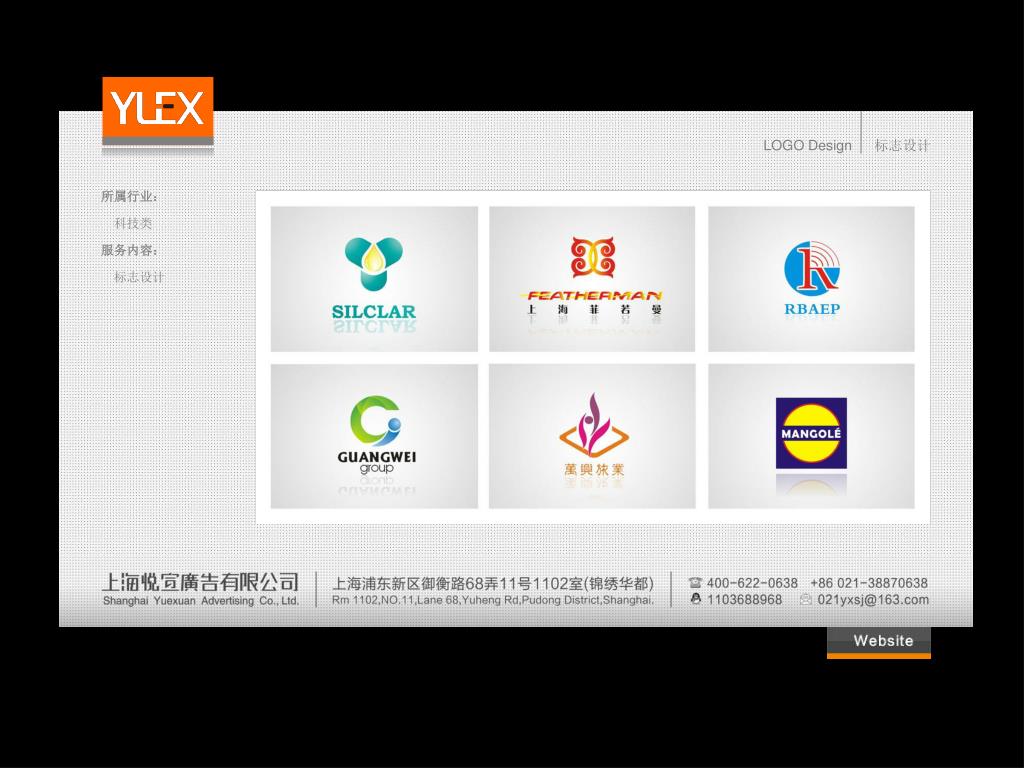Screen dimensions: 1024x768
Task: Click the Chinese address 上海浦东新区御衡路68弄
Action: click(x=493, y=583)
